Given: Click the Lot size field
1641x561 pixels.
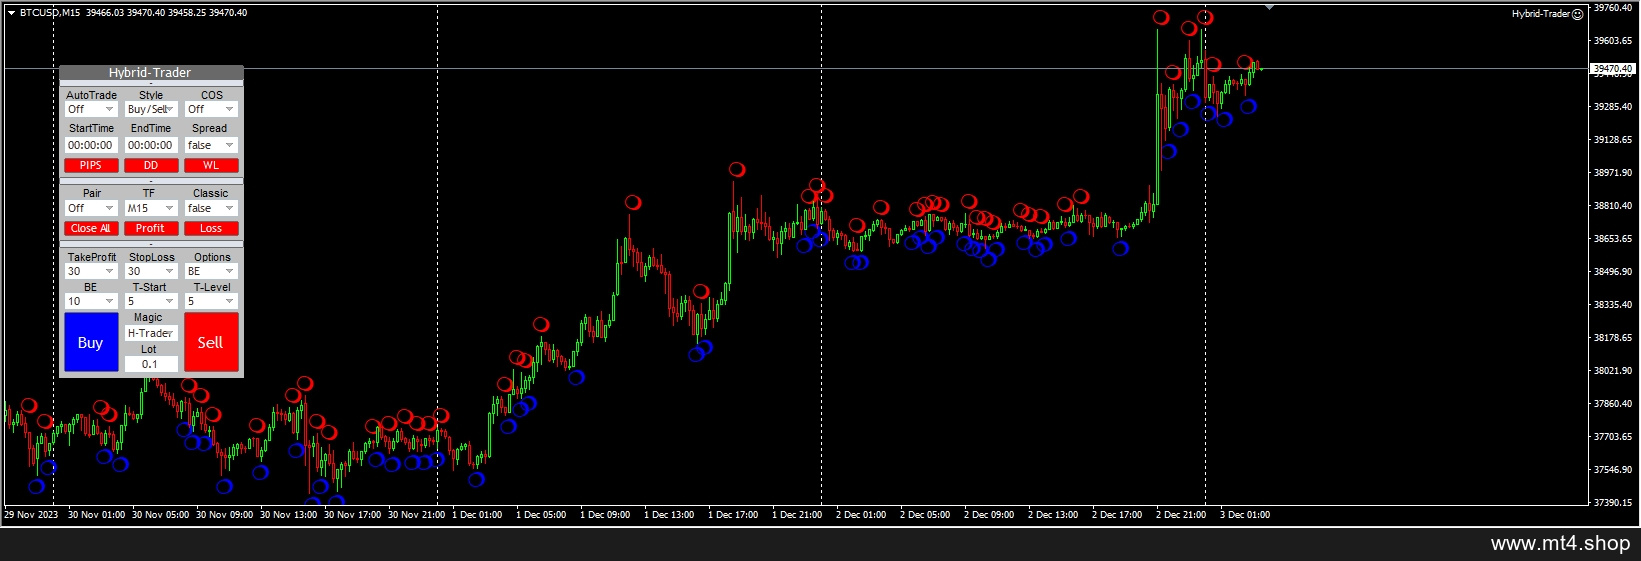Looking at the screenshot, I should point(151,364).
